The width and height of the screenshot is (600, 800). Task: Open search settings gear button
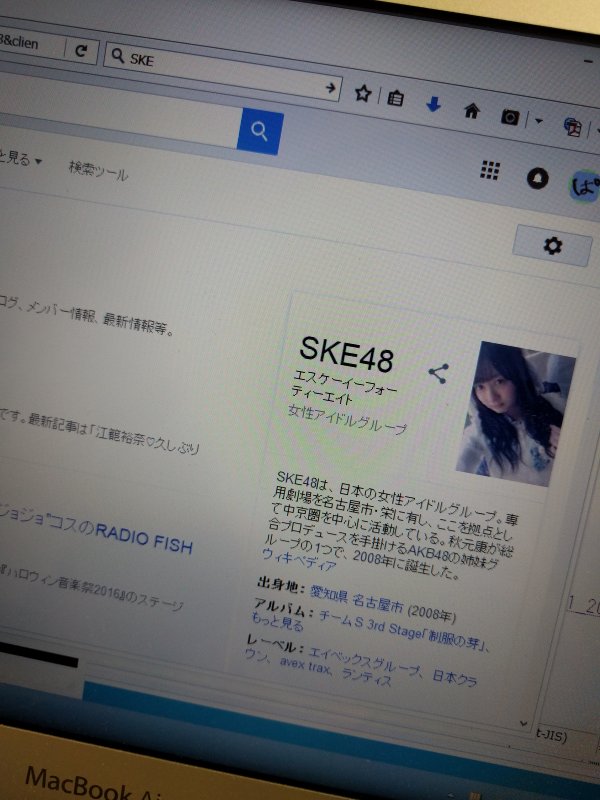552,246
